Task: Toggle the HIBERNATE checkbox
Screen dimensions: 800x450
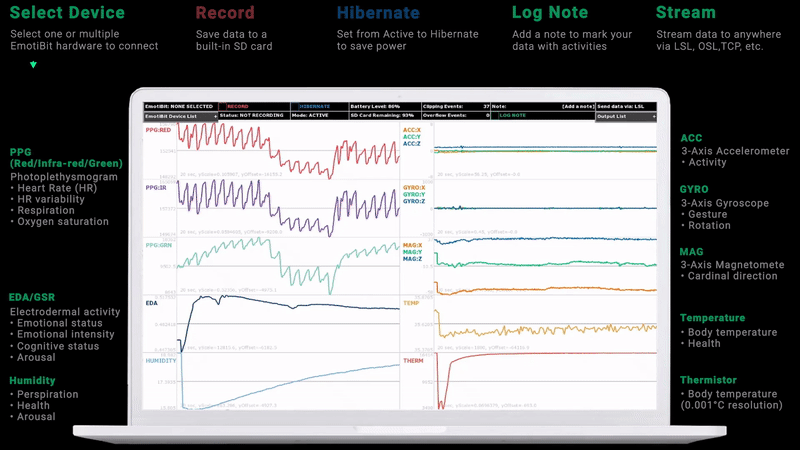Action: pos(295,107)
